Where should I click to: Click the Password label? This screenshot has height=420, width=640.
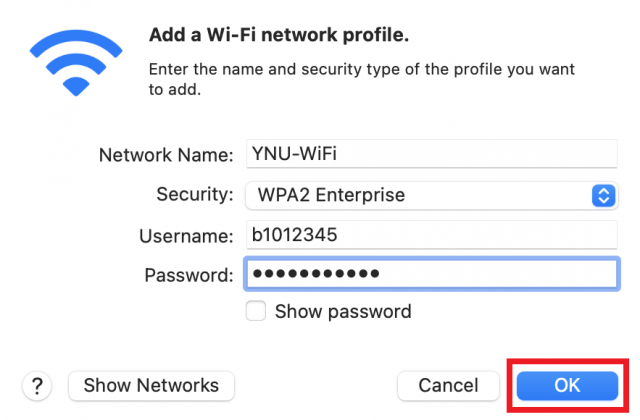[189, 275]
